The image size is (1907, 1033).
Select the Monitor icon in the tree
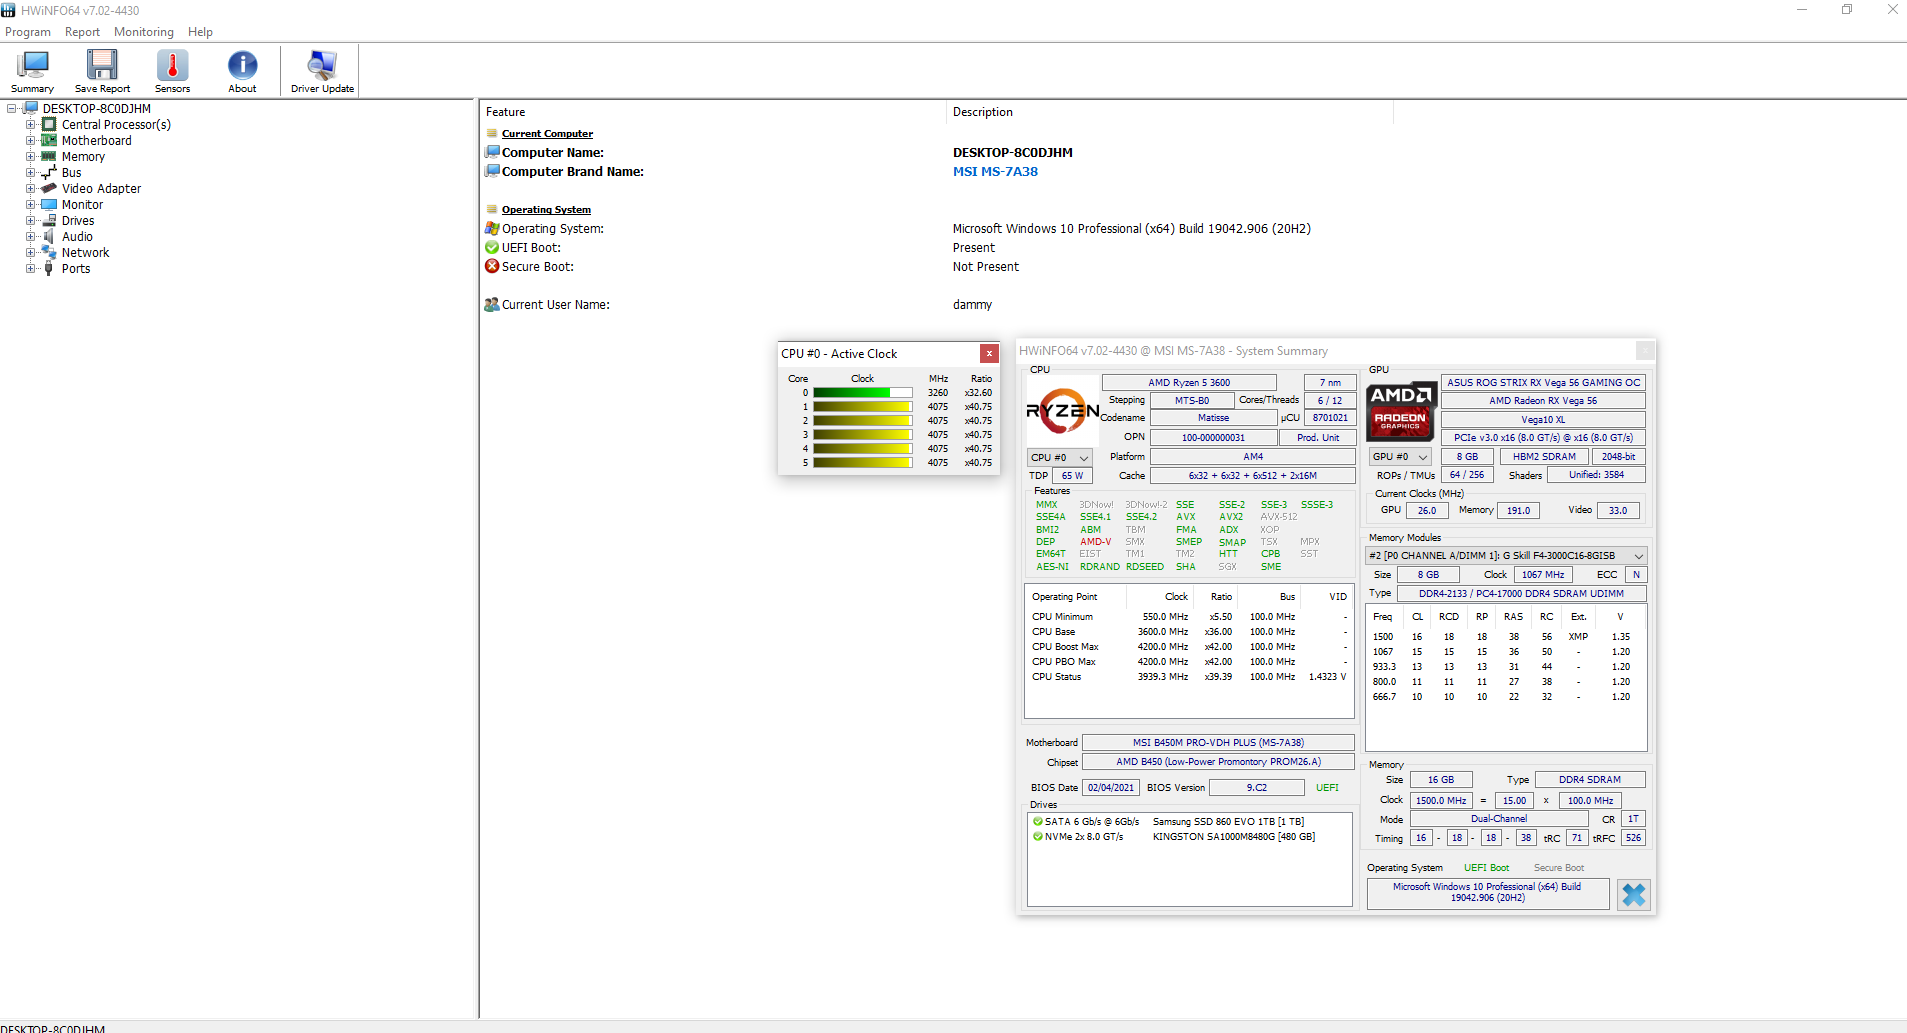click(48, 205)
